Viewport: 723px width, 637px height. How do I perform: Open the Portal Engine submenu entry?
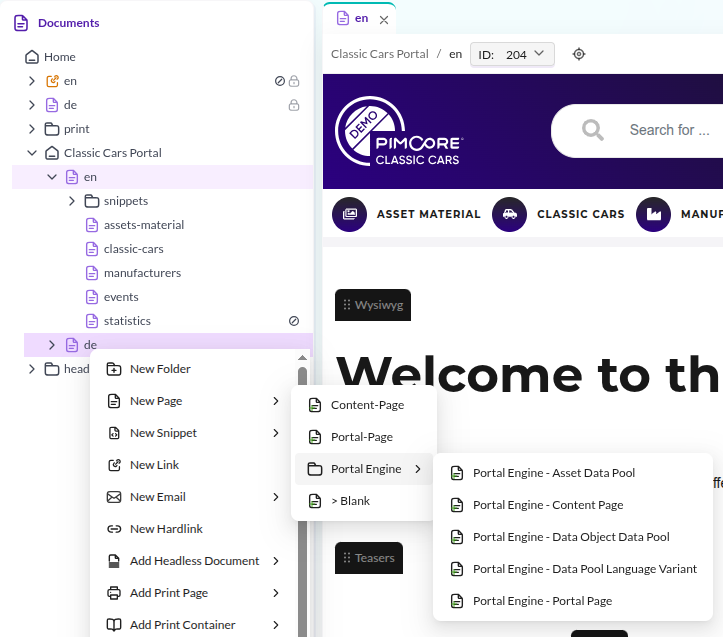coord(363,469)
